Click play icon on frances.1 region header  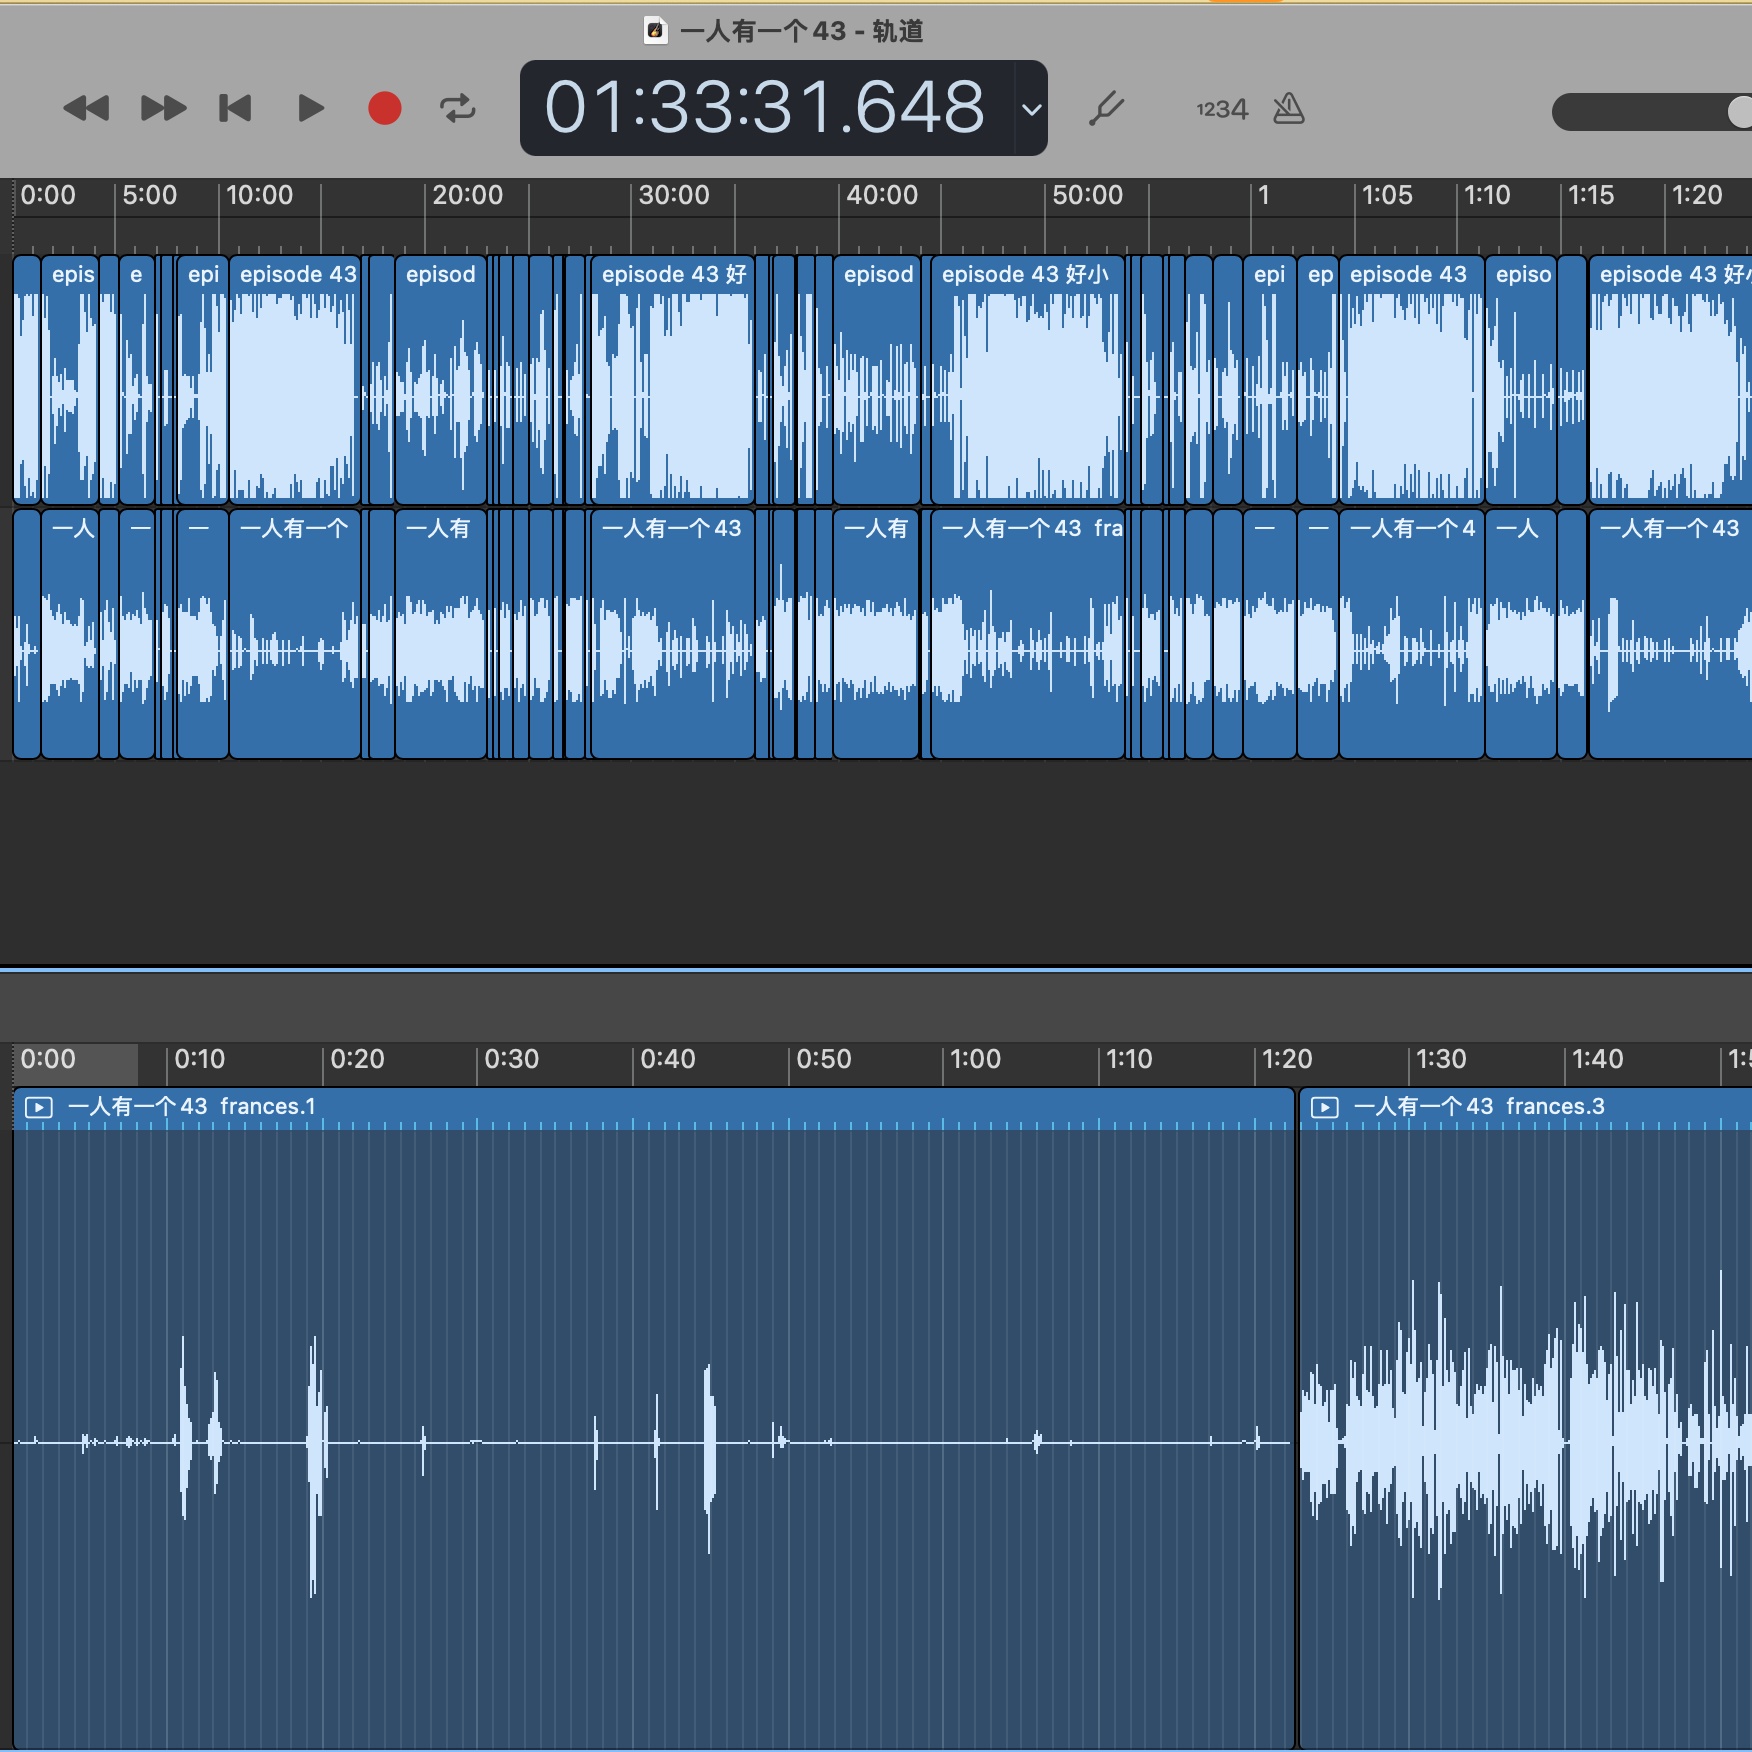tap(39, 1107)
